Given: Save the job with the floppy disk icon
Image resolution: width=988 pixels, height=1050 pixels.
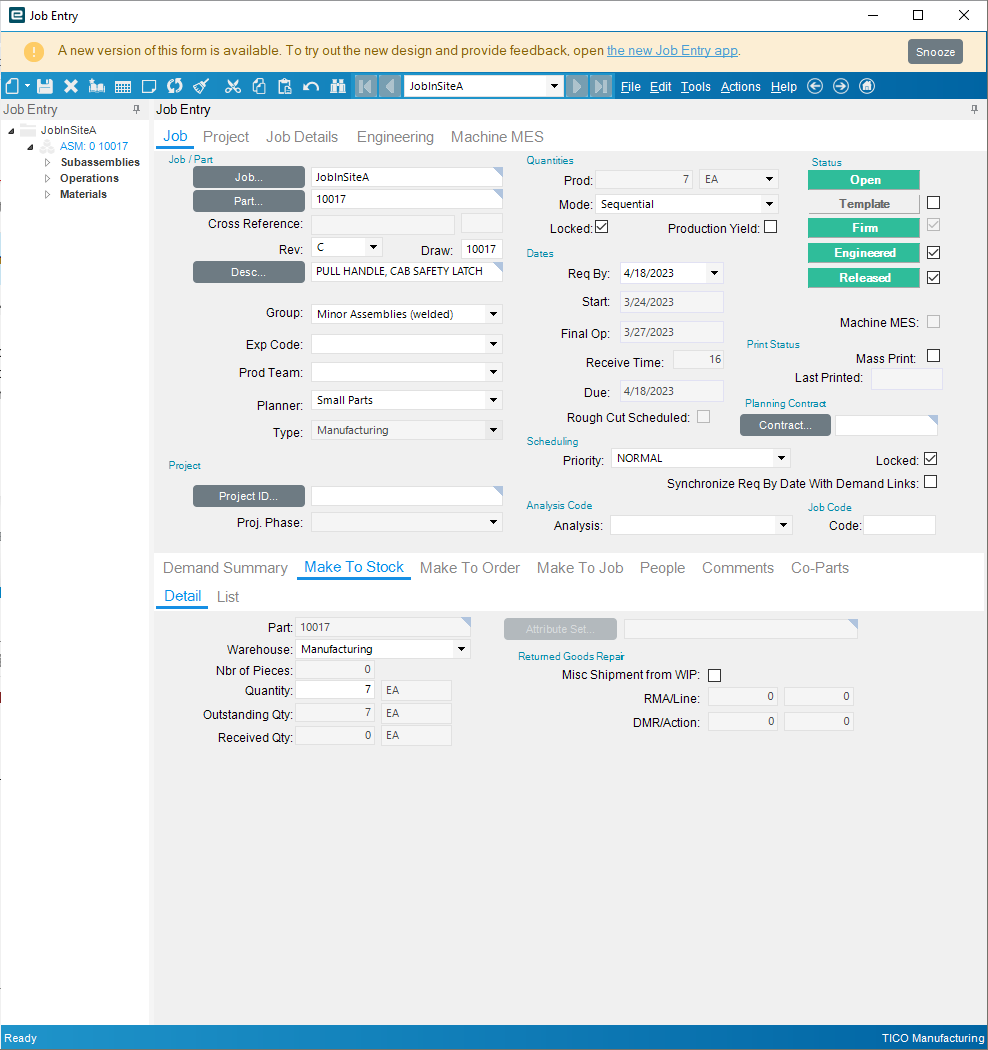Looking at the screenshot, I should (45, 86).
